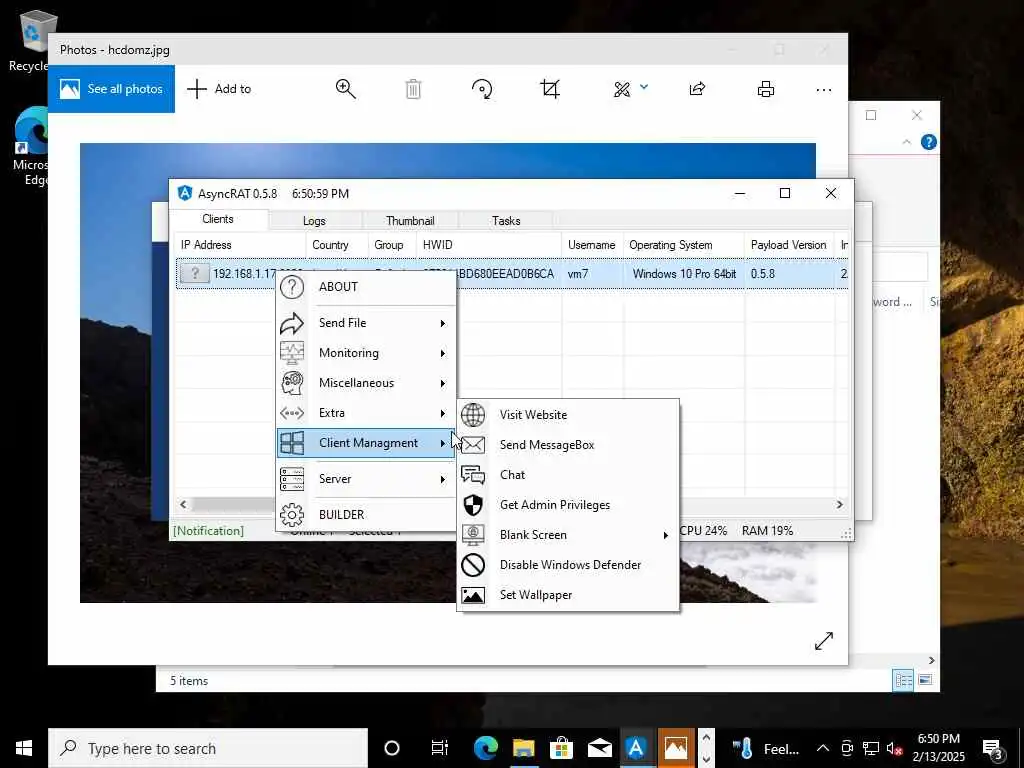1024x768 pixels.
Task: Click the Photos fullscreen diagonal arrow icon
Action: click(824, 641)
